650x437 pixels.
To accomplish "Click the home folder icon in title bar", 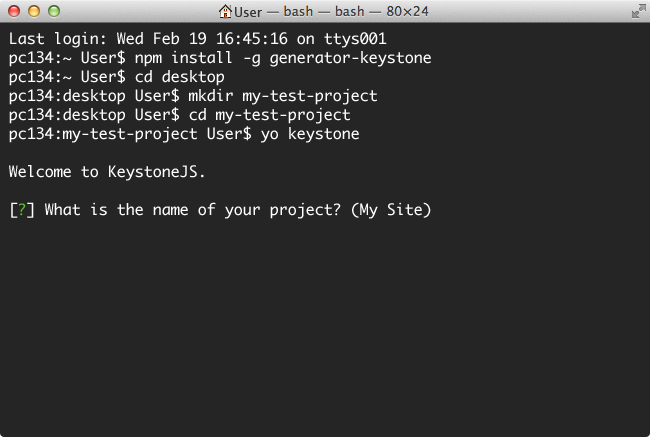I will (x=225, y=11).
